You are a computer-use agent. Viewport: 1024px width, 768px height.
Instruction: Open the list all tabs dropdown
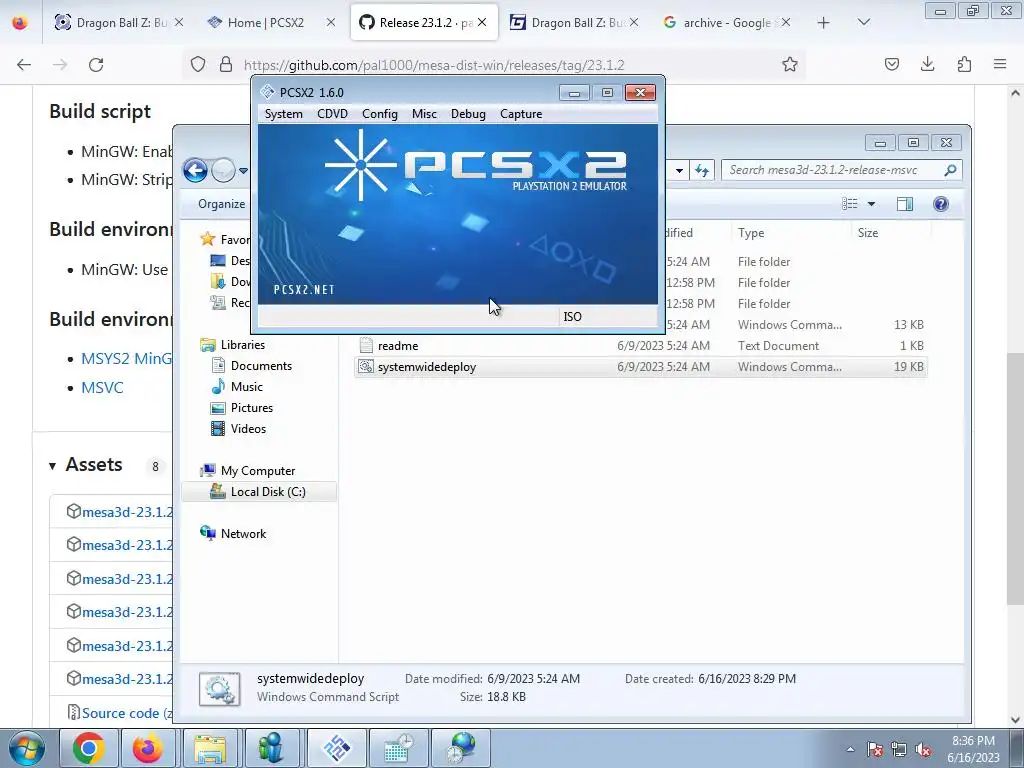tap(864, 22)
